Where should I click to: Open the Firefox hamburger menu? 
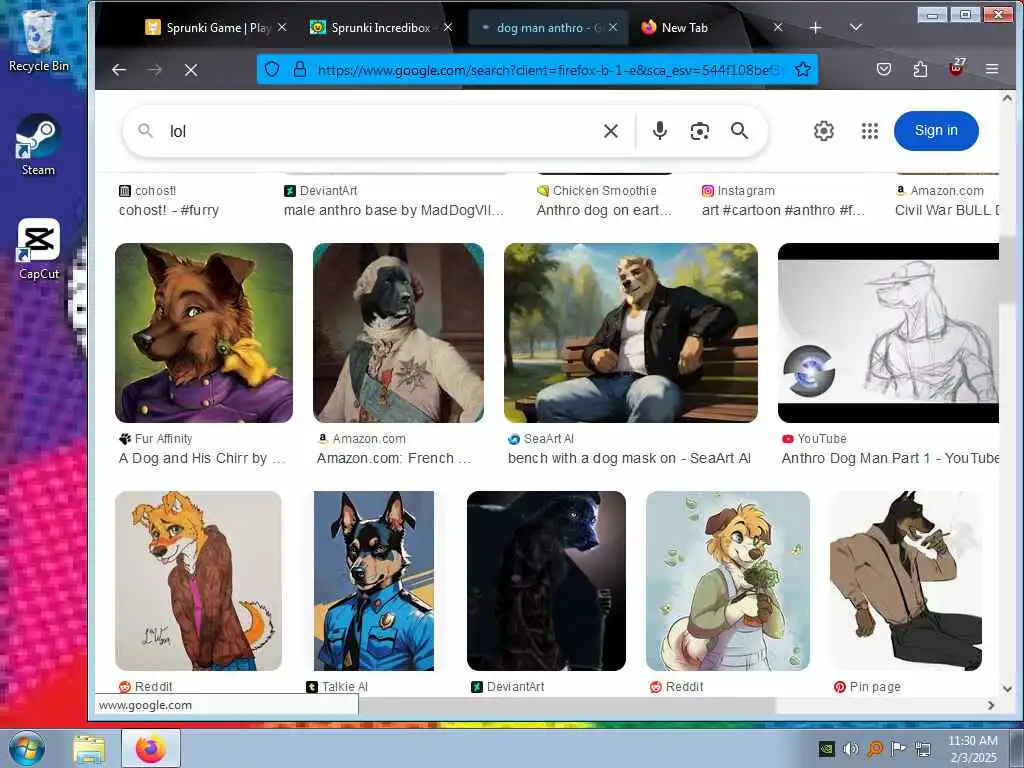coord(992,69)
